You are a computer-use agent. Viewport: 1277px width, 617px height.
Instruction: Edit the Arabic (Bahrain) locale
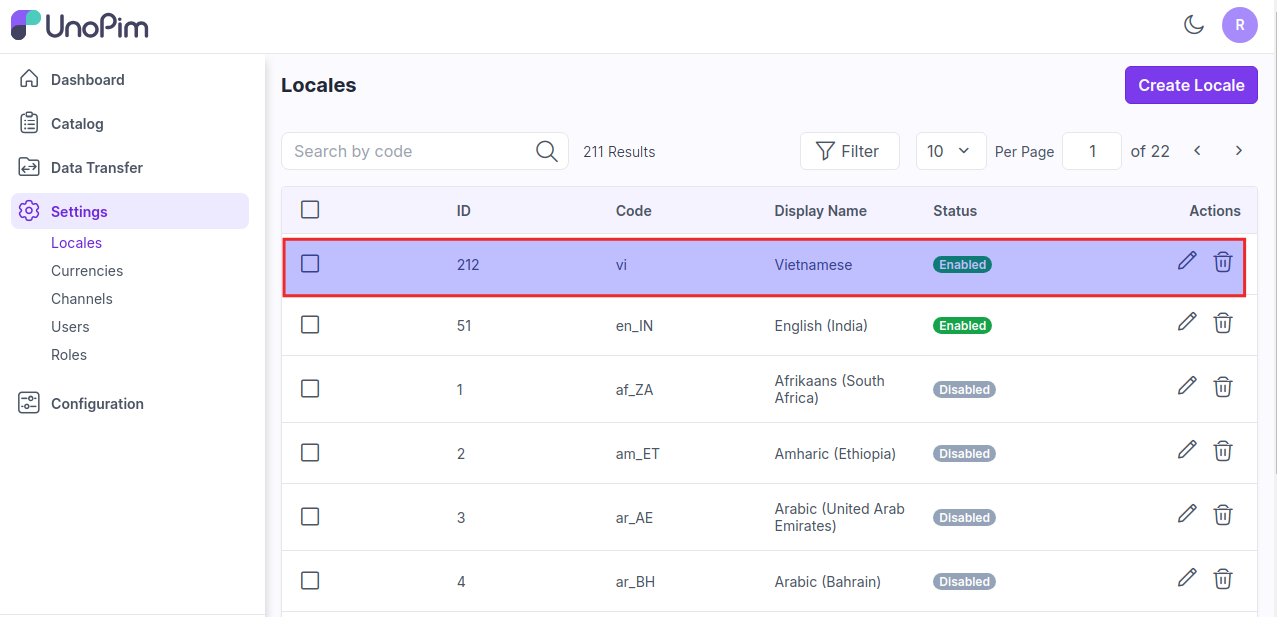click(x=1187, y=577)
